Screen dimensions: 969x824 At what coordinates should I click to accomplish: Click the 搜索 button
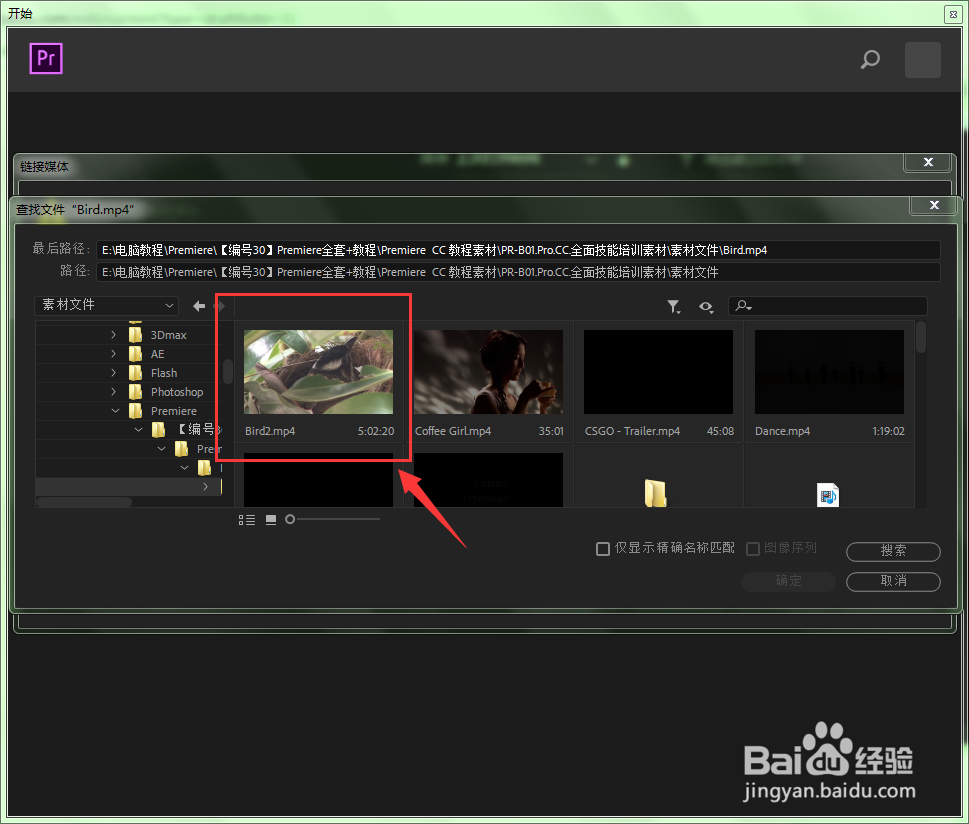click(x=892, y=551)
